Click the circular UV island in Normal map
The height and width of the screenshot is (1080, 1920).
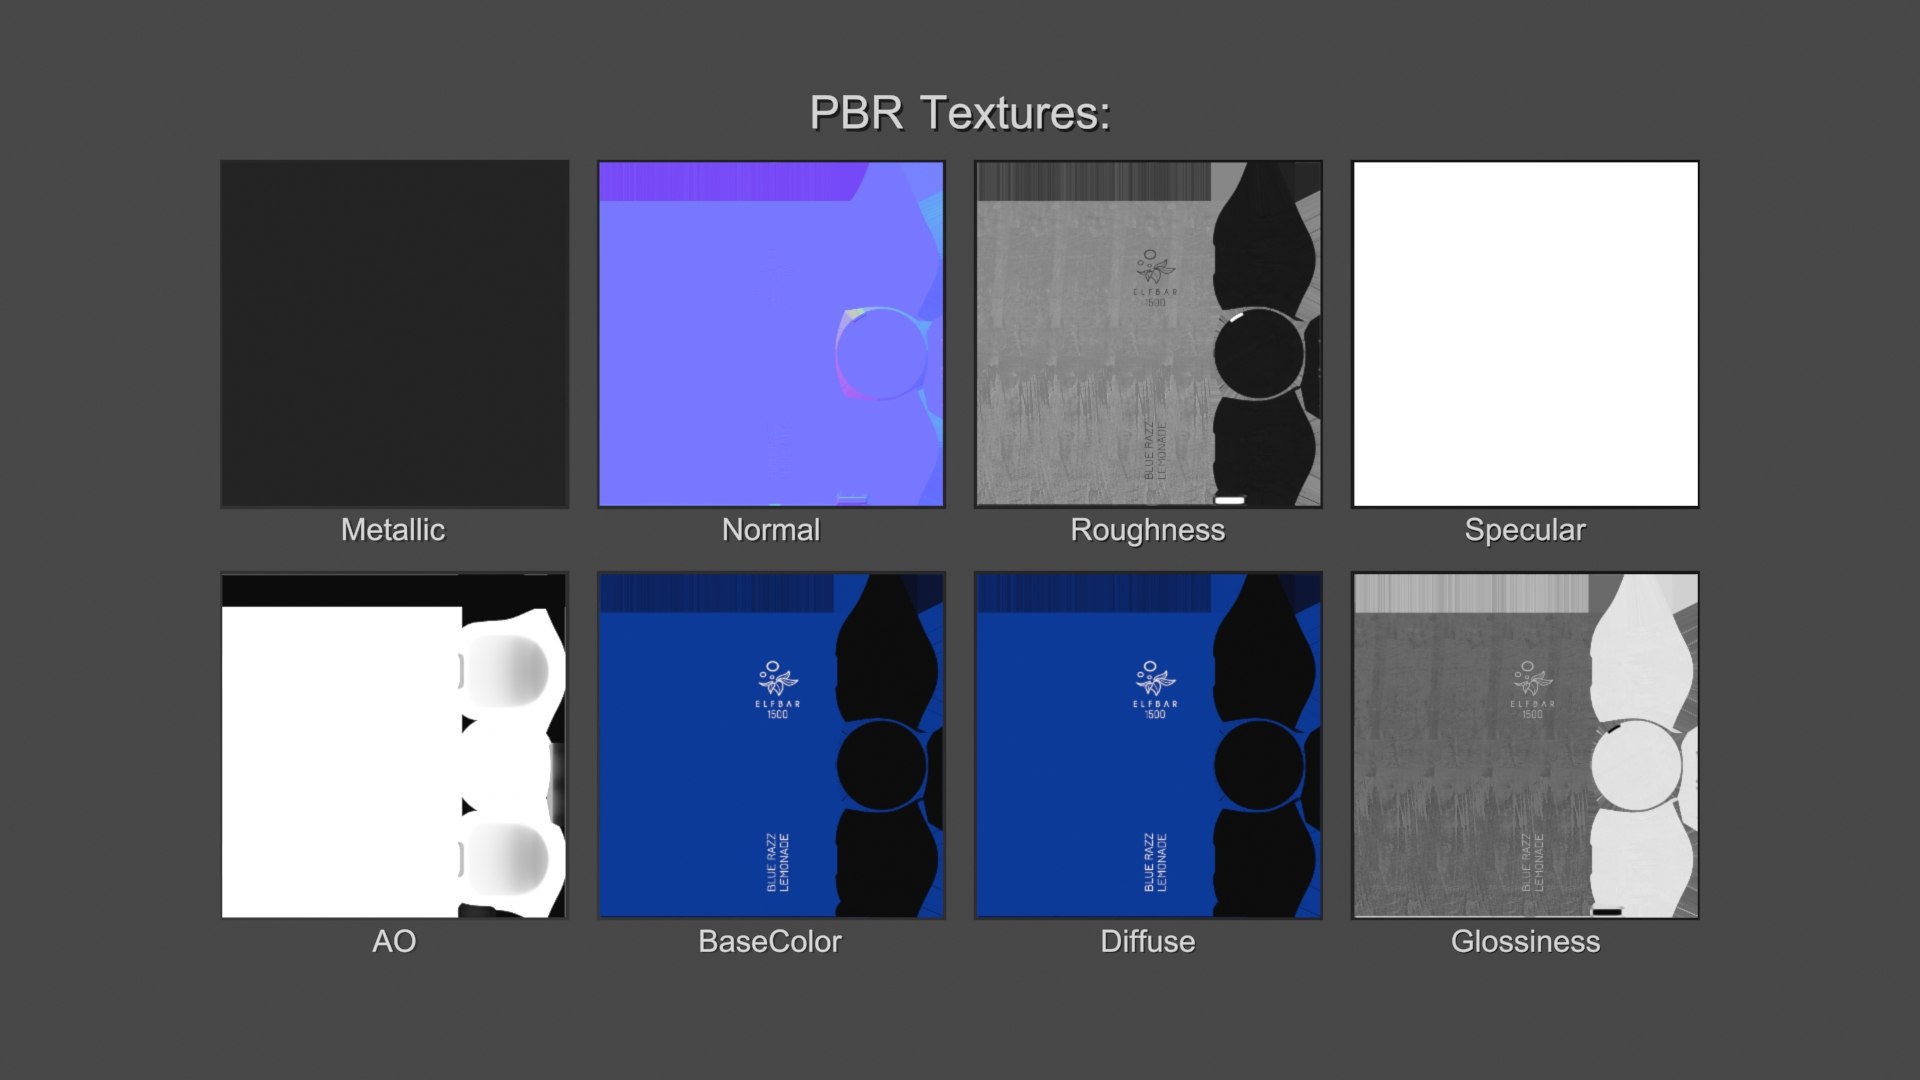point(881,354)
